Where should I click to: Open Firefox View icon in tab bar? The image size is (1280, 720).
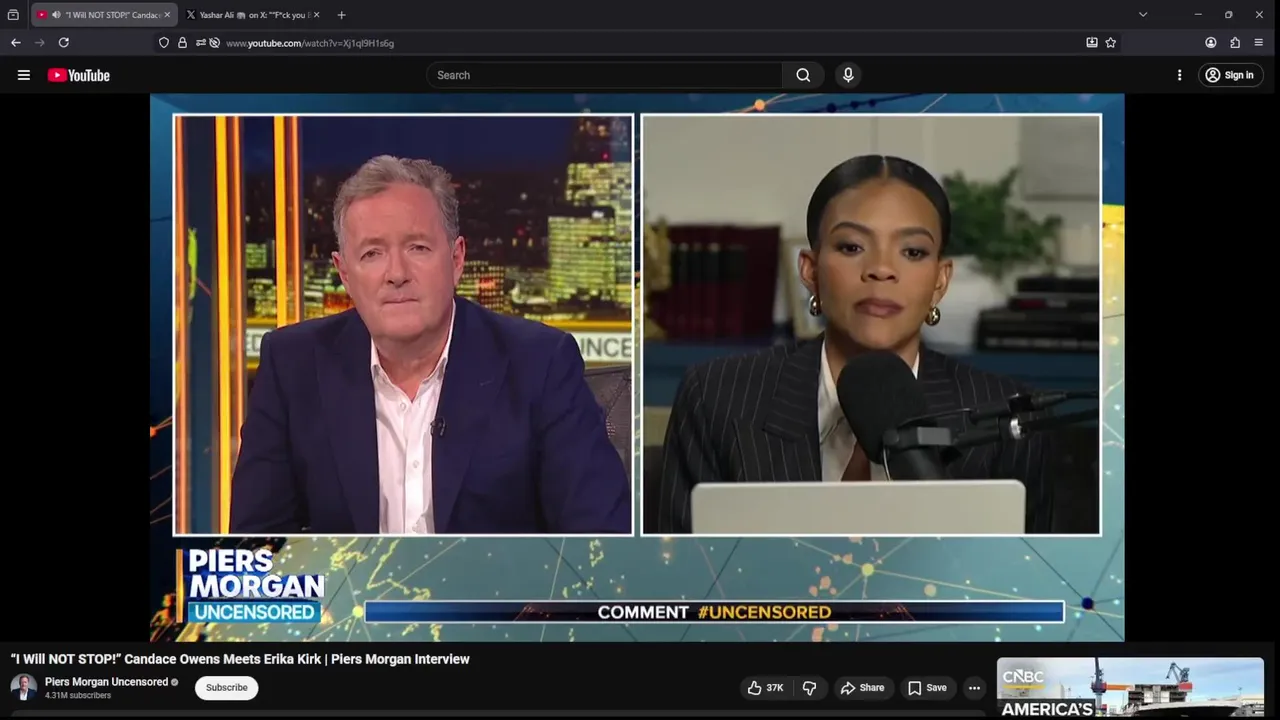(x=13, y=15)
